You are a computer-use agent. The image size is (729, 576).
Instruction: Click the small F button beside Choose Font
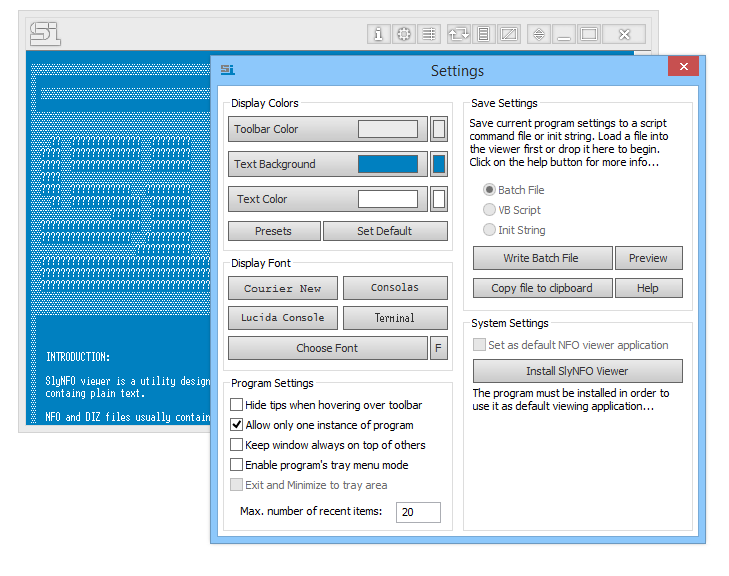[x=439, y=348]
